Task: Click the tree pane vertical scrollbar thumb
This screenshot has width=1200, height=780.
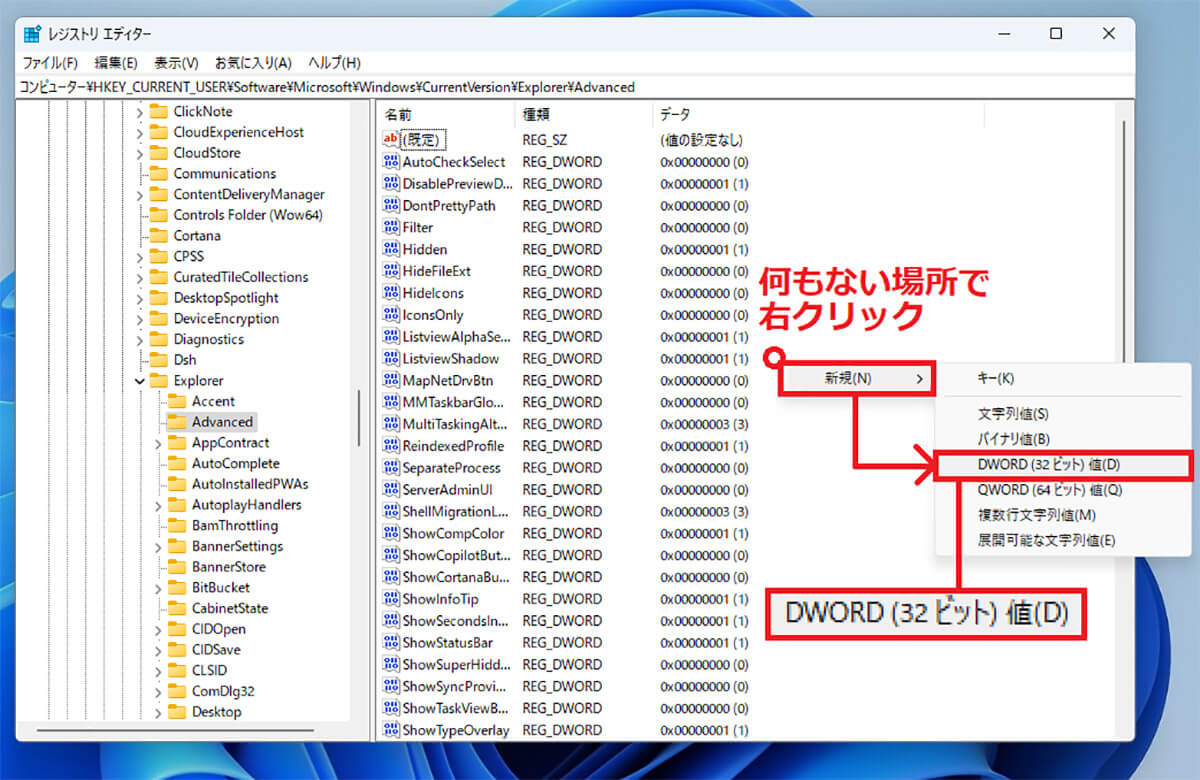Action: [359, 418]
